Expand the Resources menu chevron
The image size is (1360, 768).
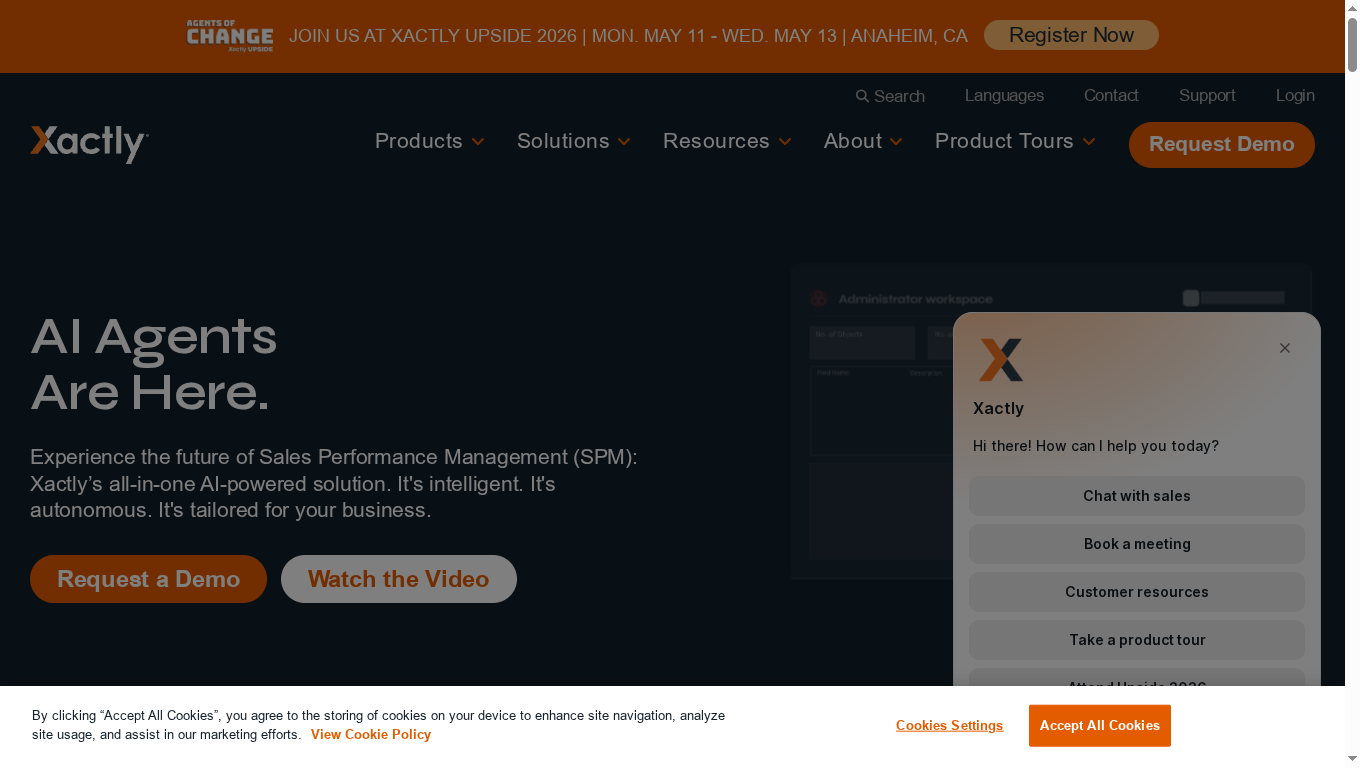tap(785, 142)
